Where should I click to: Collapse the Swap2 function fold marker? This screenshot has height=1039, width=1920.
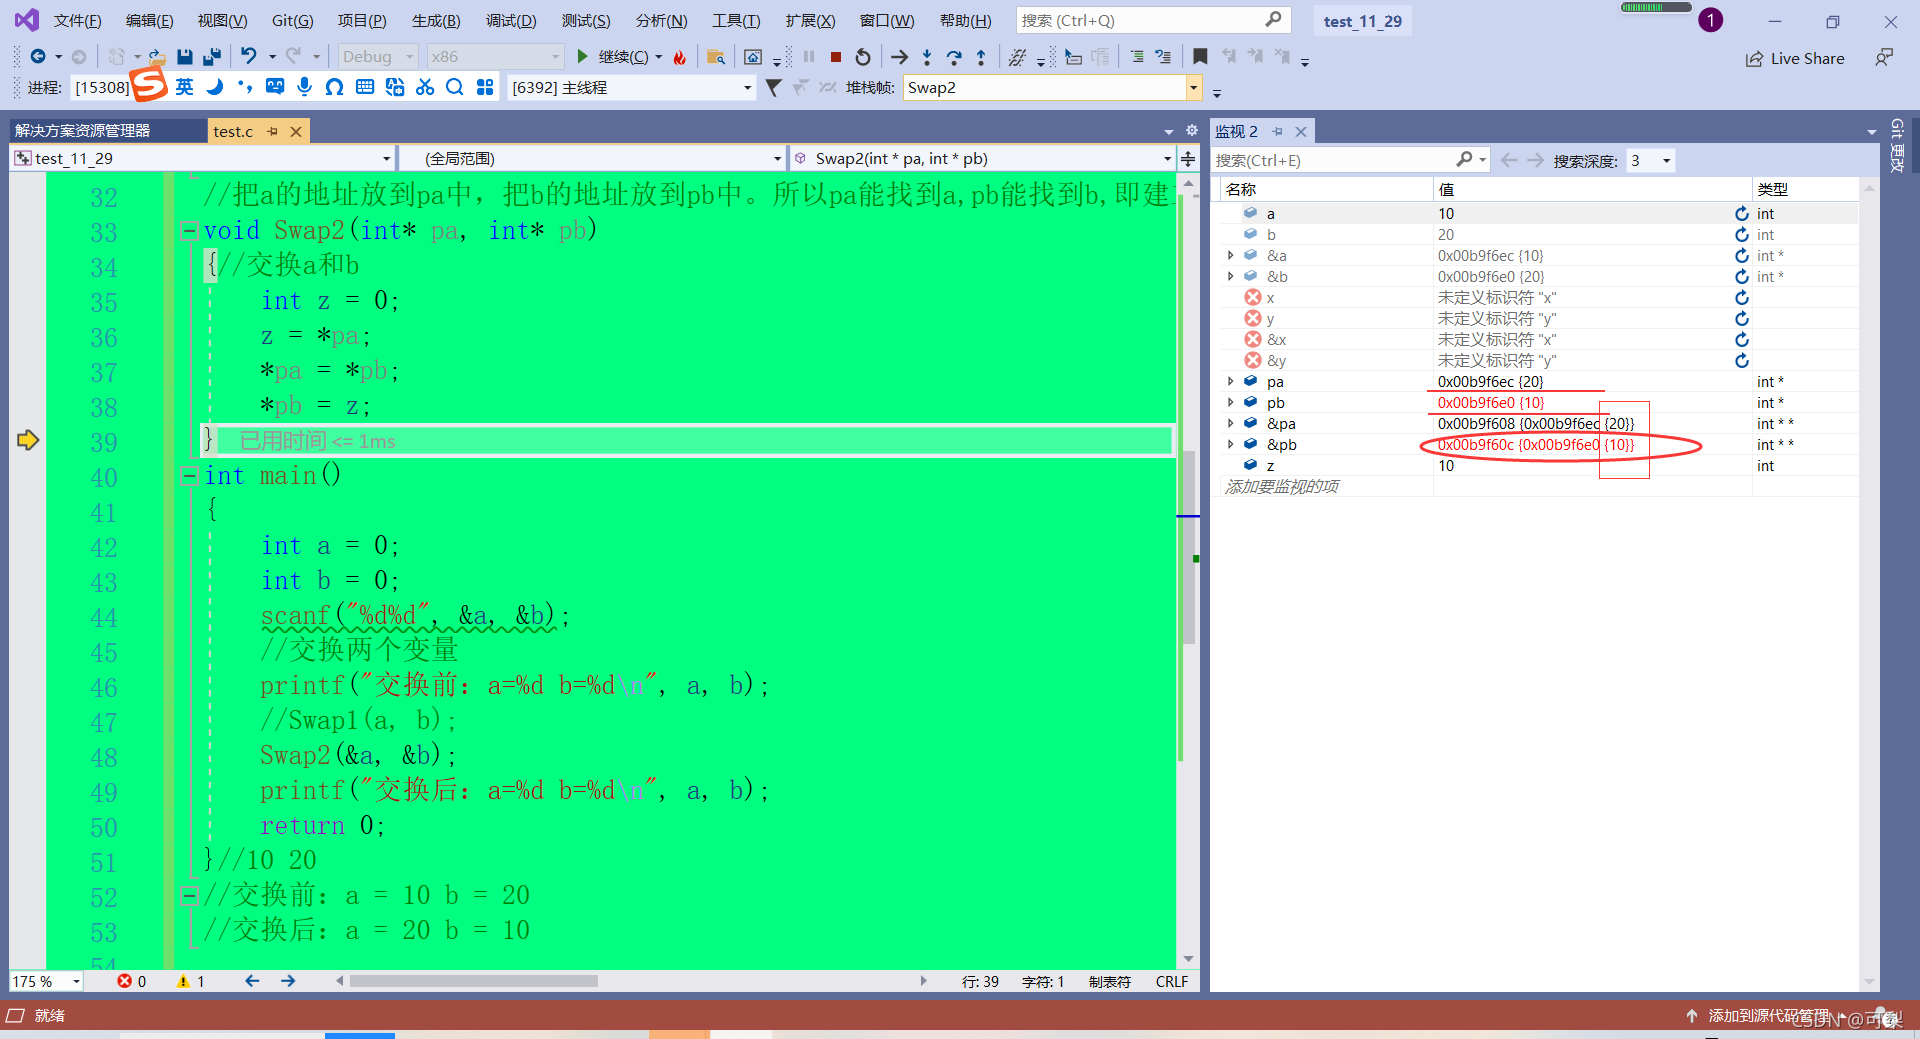(188, 231)
